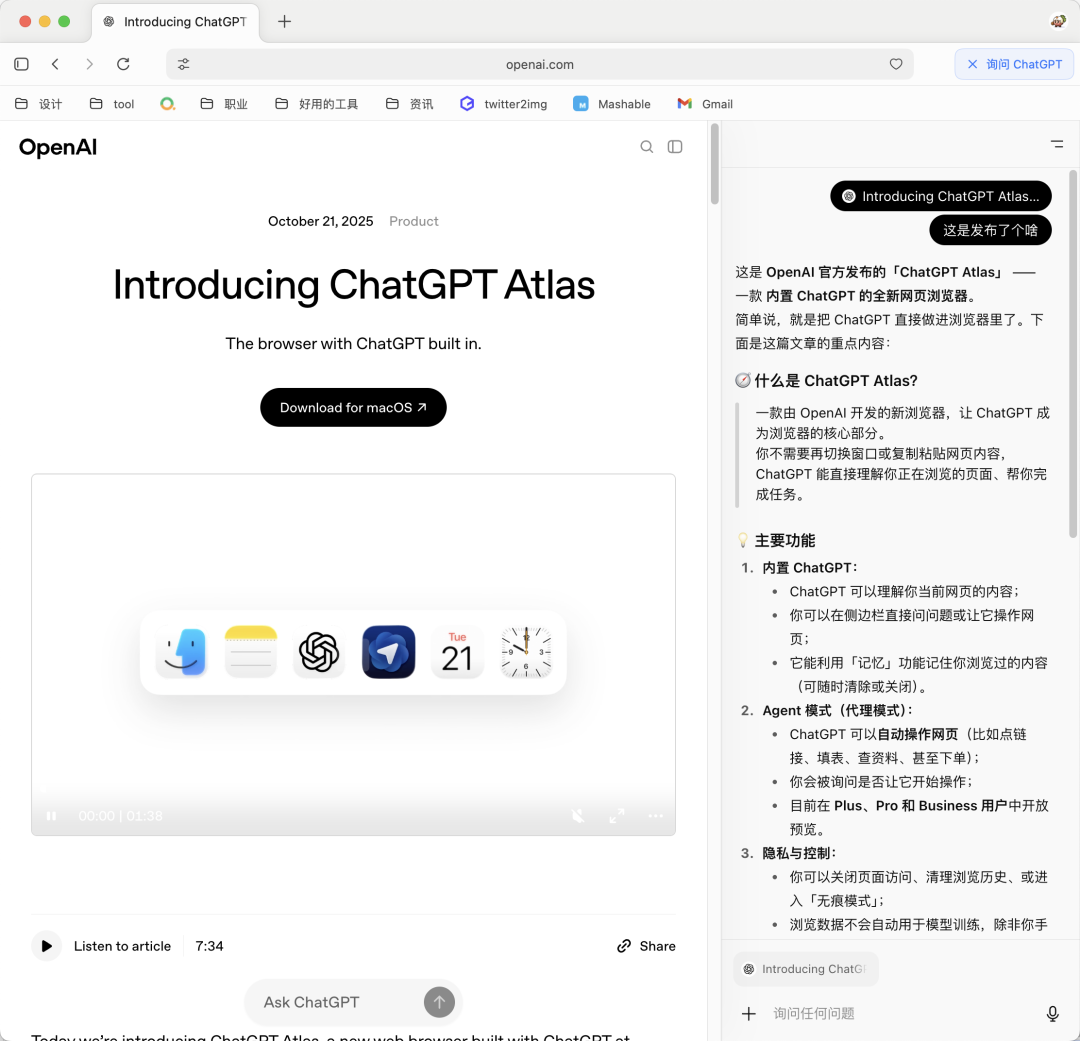Viewport: 1080px width, 1041px height.
Task: Unmute the video via the crossed speaker icon
Action: click(x=578, y=816)
